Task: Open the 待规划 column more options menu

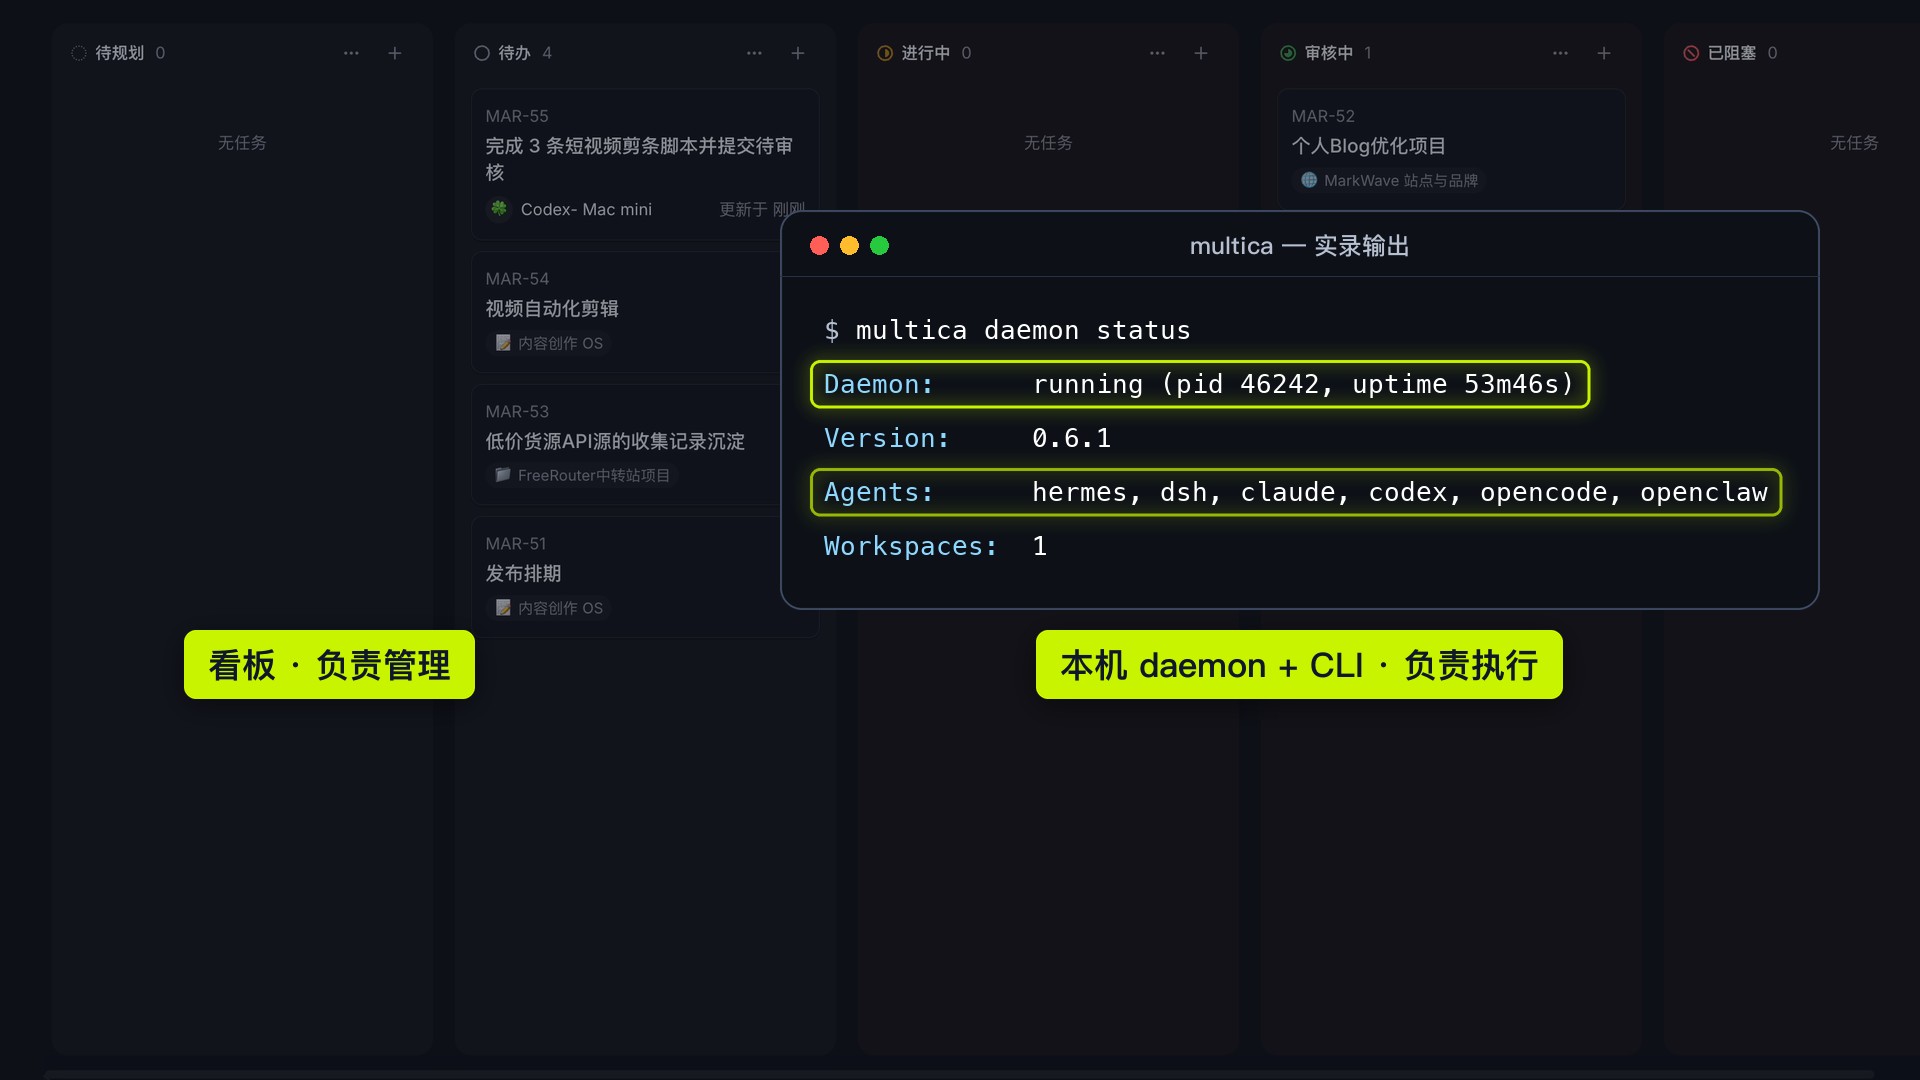Action: coord(351,53)
